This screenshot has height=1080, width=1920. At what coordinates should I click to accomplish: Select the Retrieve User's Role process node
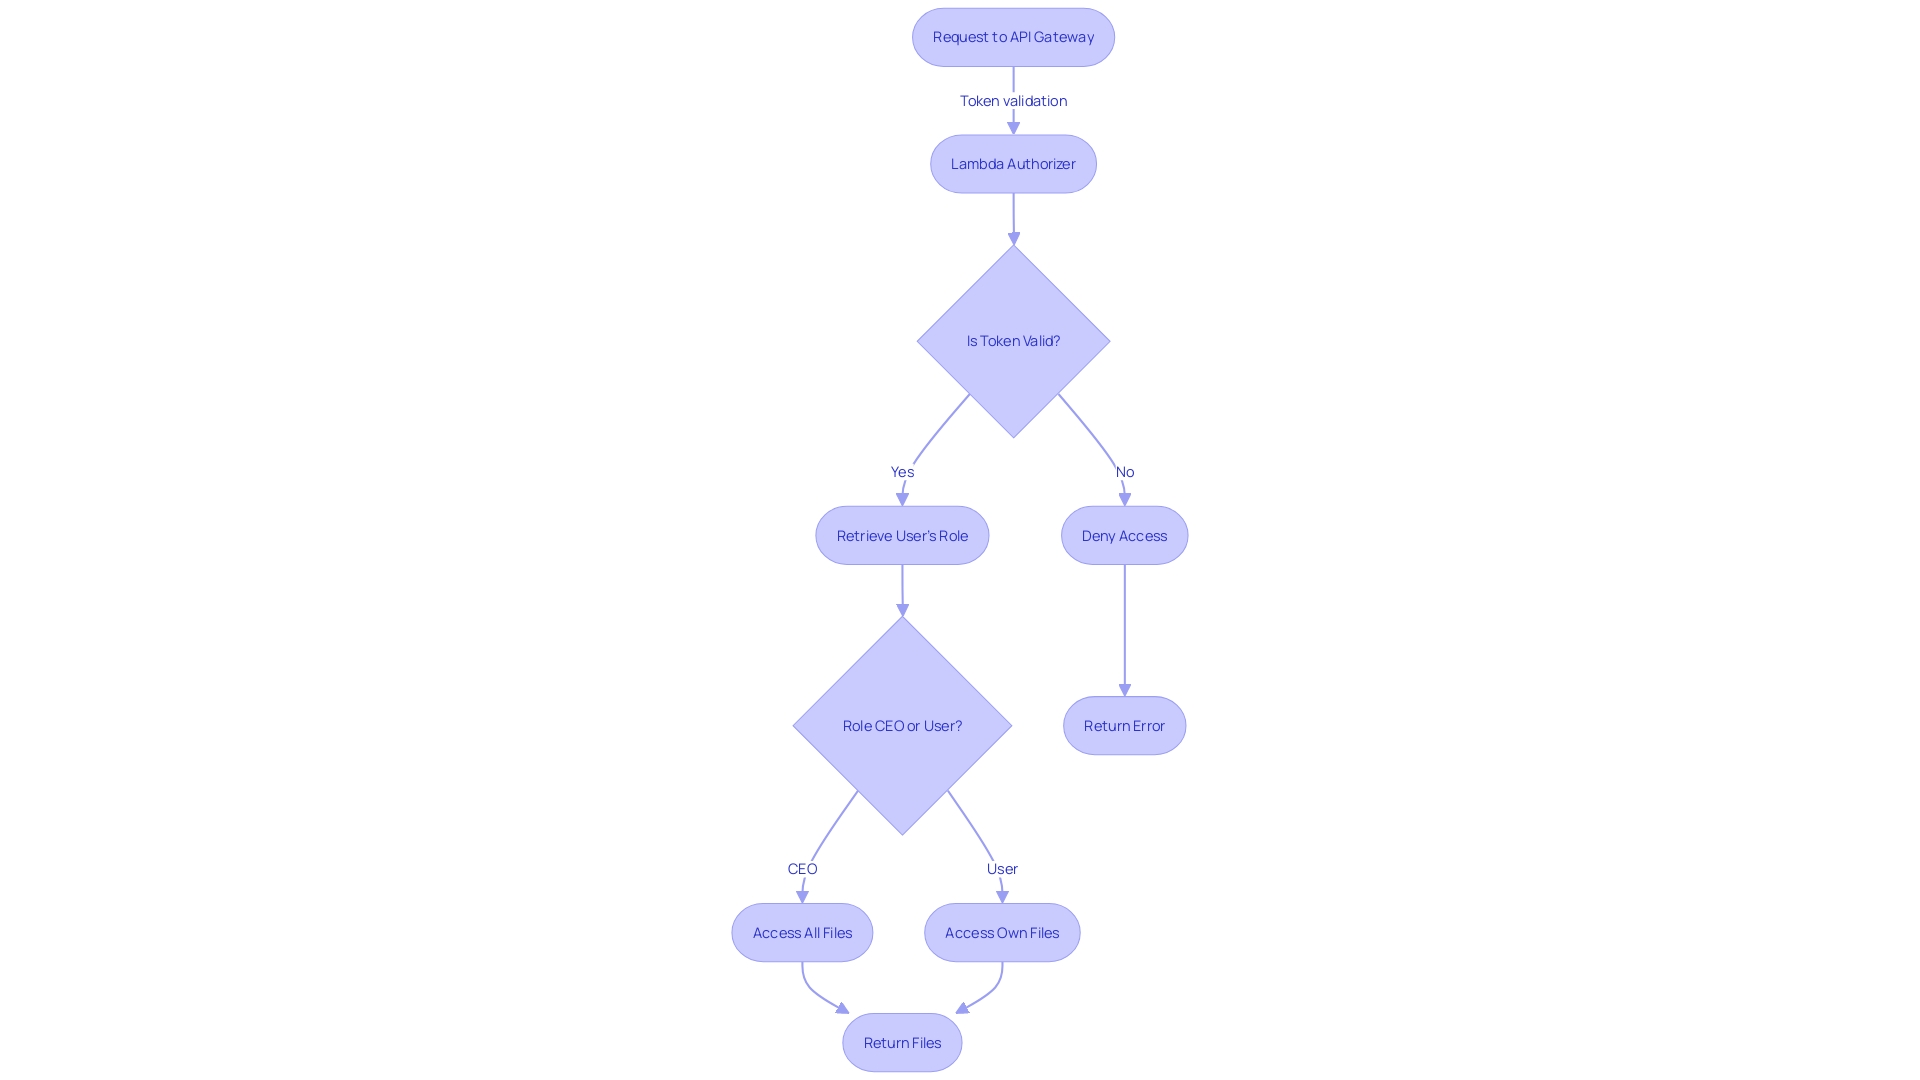(x=902, y=535)
